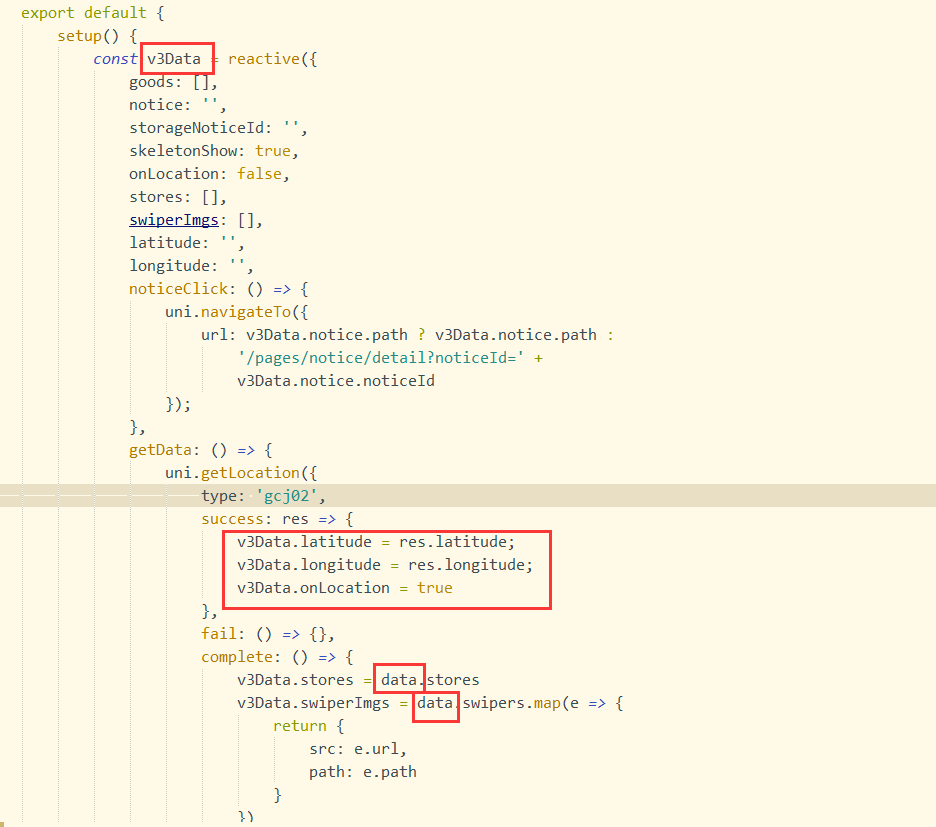
Task: Click the 'path: e.path' line
Action: (x=362, y=771)
